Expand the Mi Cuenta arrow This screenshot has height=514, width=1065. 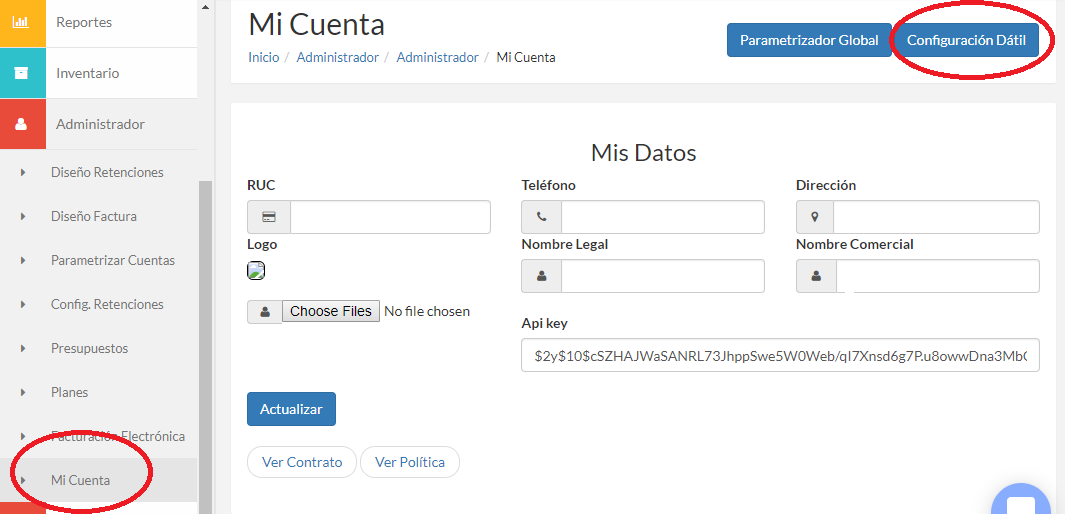(23, 480)
